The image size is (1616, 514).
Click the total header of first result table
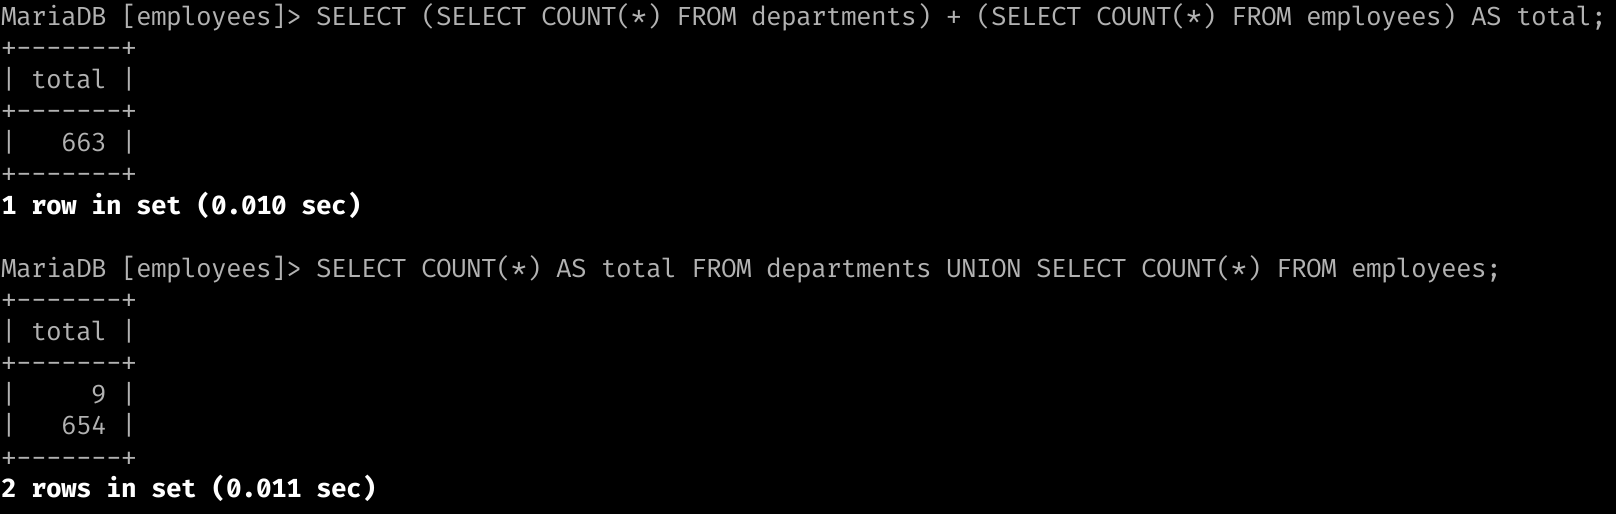[68, 80]
